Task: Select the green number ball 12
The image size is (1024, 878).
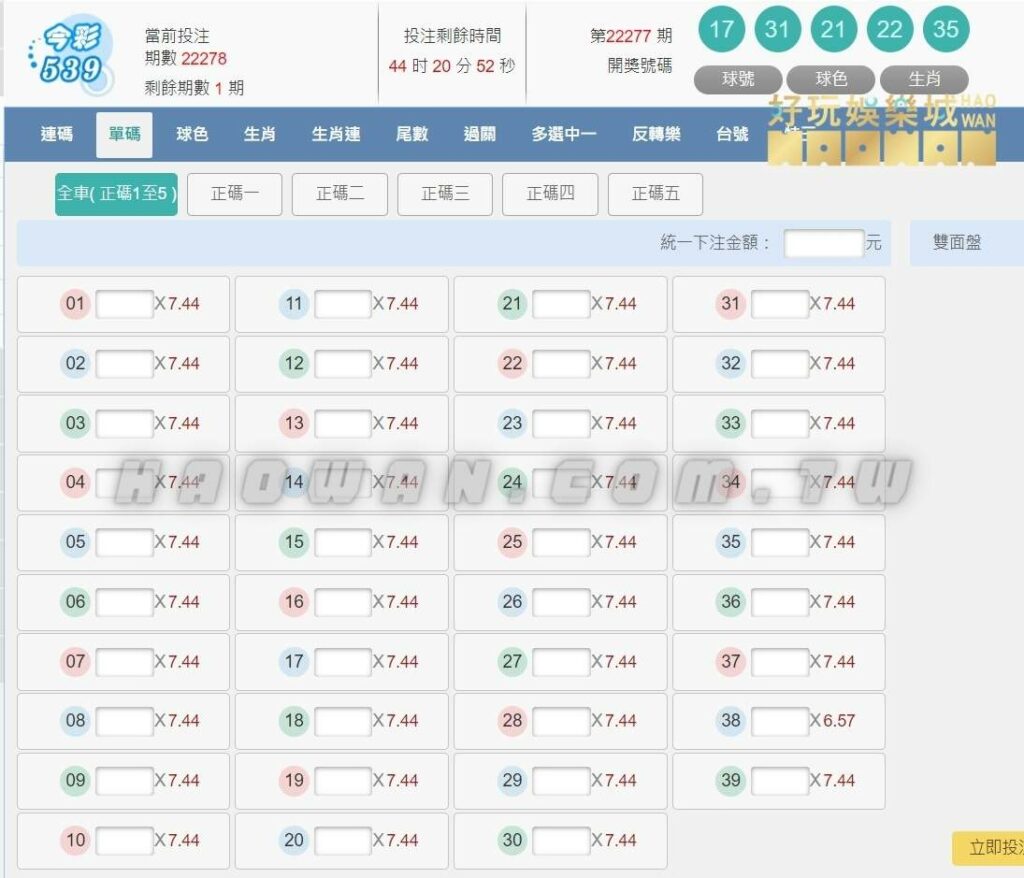Action: [x=294, y=363]
